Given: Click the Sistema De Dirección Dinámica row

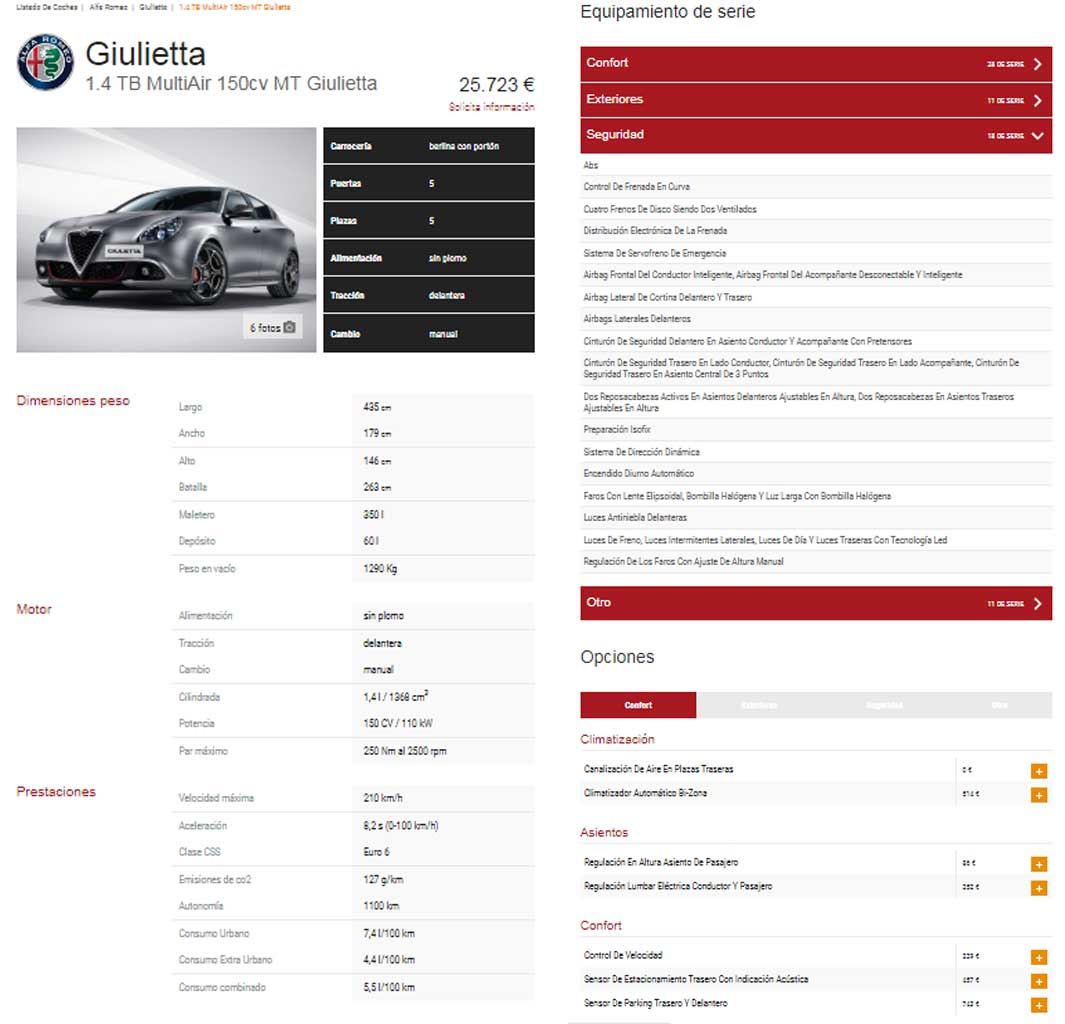Looking at the screenshot, I should (x=816, y=452).
